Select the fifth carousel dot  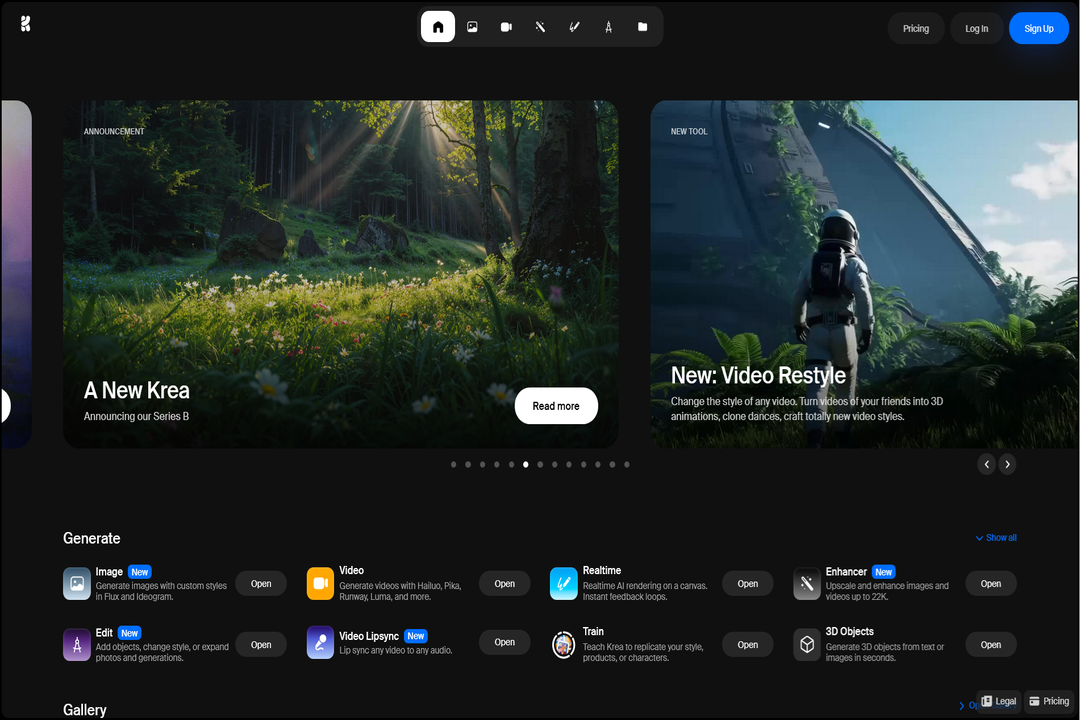coord(511,464)
